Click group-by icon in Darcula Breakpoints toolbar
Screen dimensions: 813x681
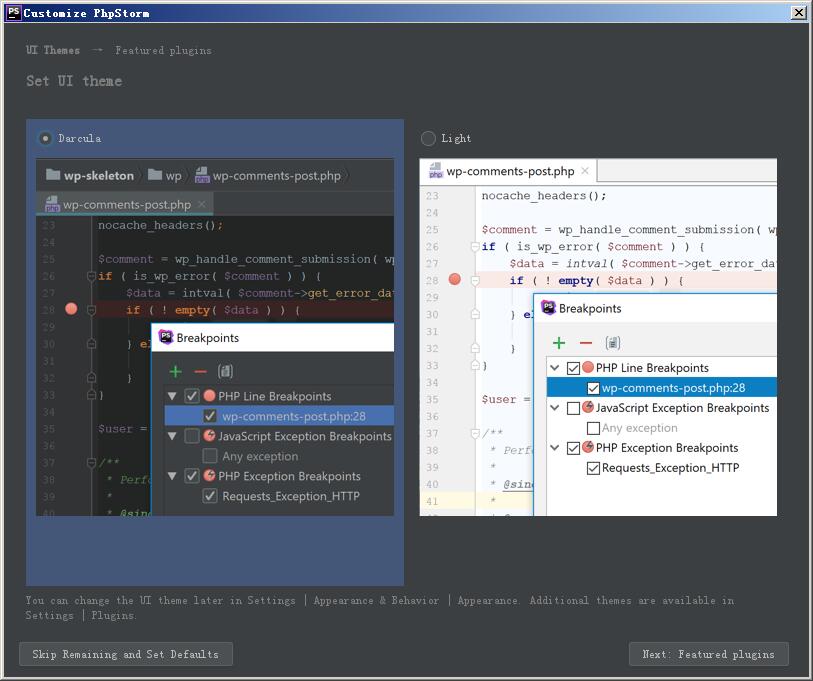[225, 371]
